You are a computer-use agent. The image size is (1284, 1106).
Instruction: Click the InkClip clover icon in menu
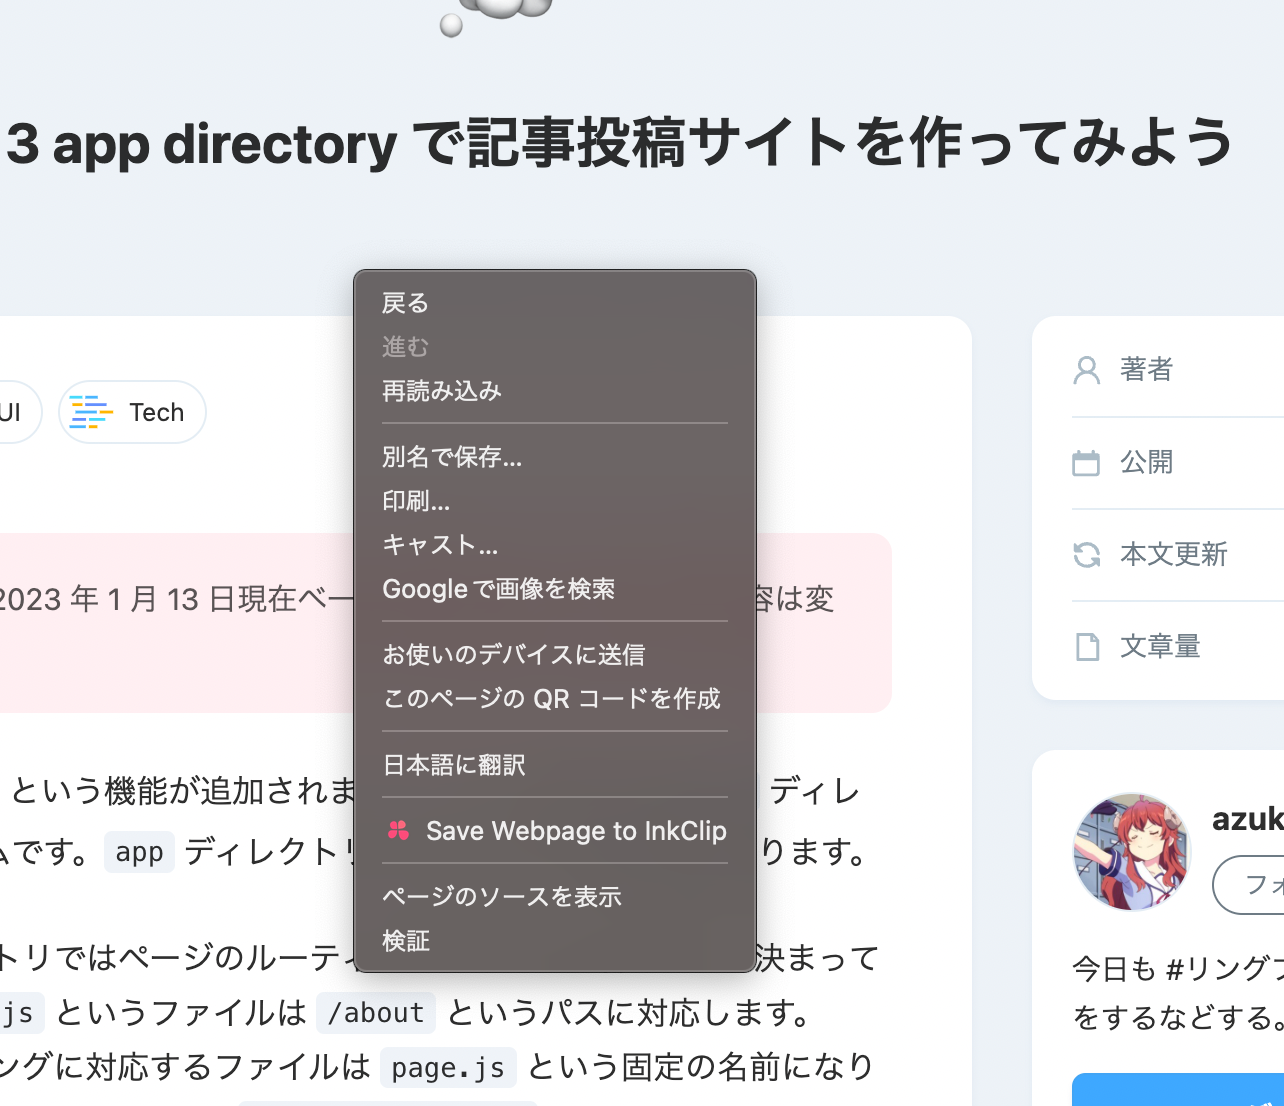click(x=398, y=830)
